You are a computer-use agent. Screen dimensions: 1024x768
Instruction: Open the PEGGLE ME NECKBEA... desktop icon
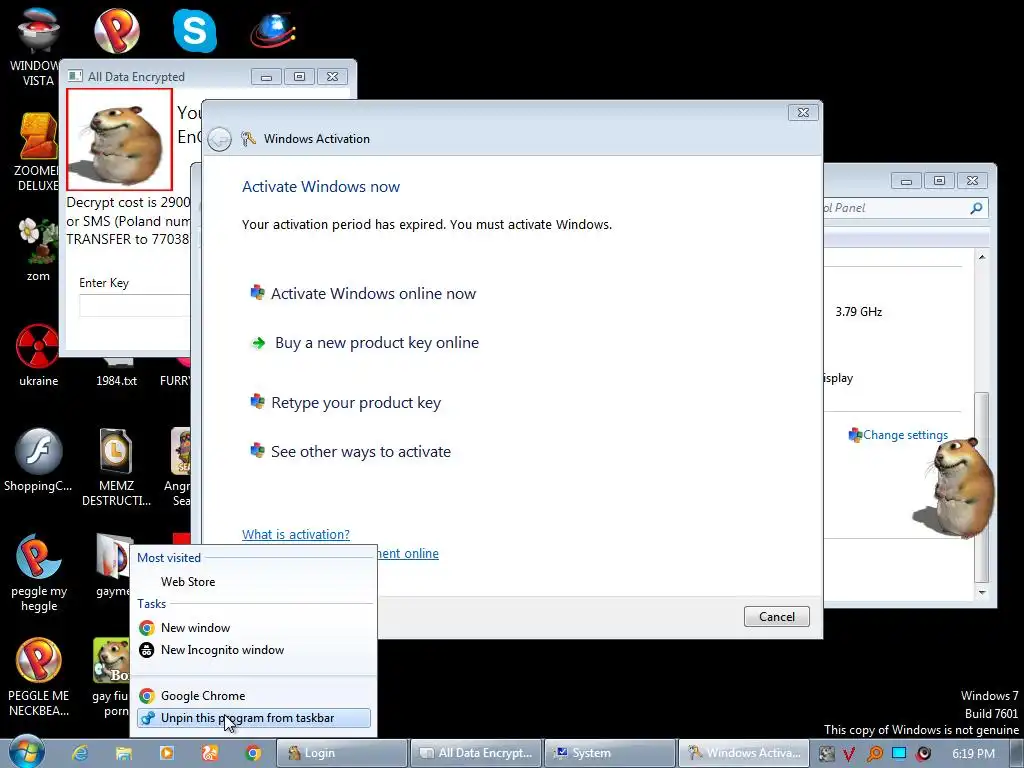[x=39, y=677]
